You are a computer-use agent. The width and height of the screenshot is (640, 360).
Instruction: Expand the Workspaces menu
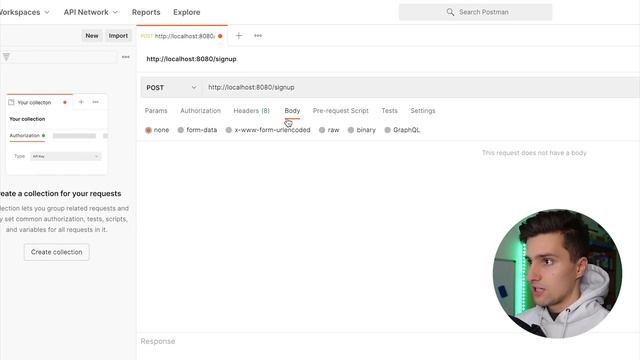point(24,12)
